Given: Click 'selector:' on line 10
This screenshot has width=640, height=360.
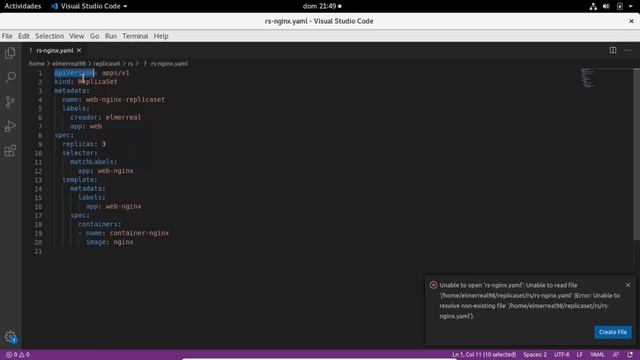Looking at the screenshot, I should 80,153.
